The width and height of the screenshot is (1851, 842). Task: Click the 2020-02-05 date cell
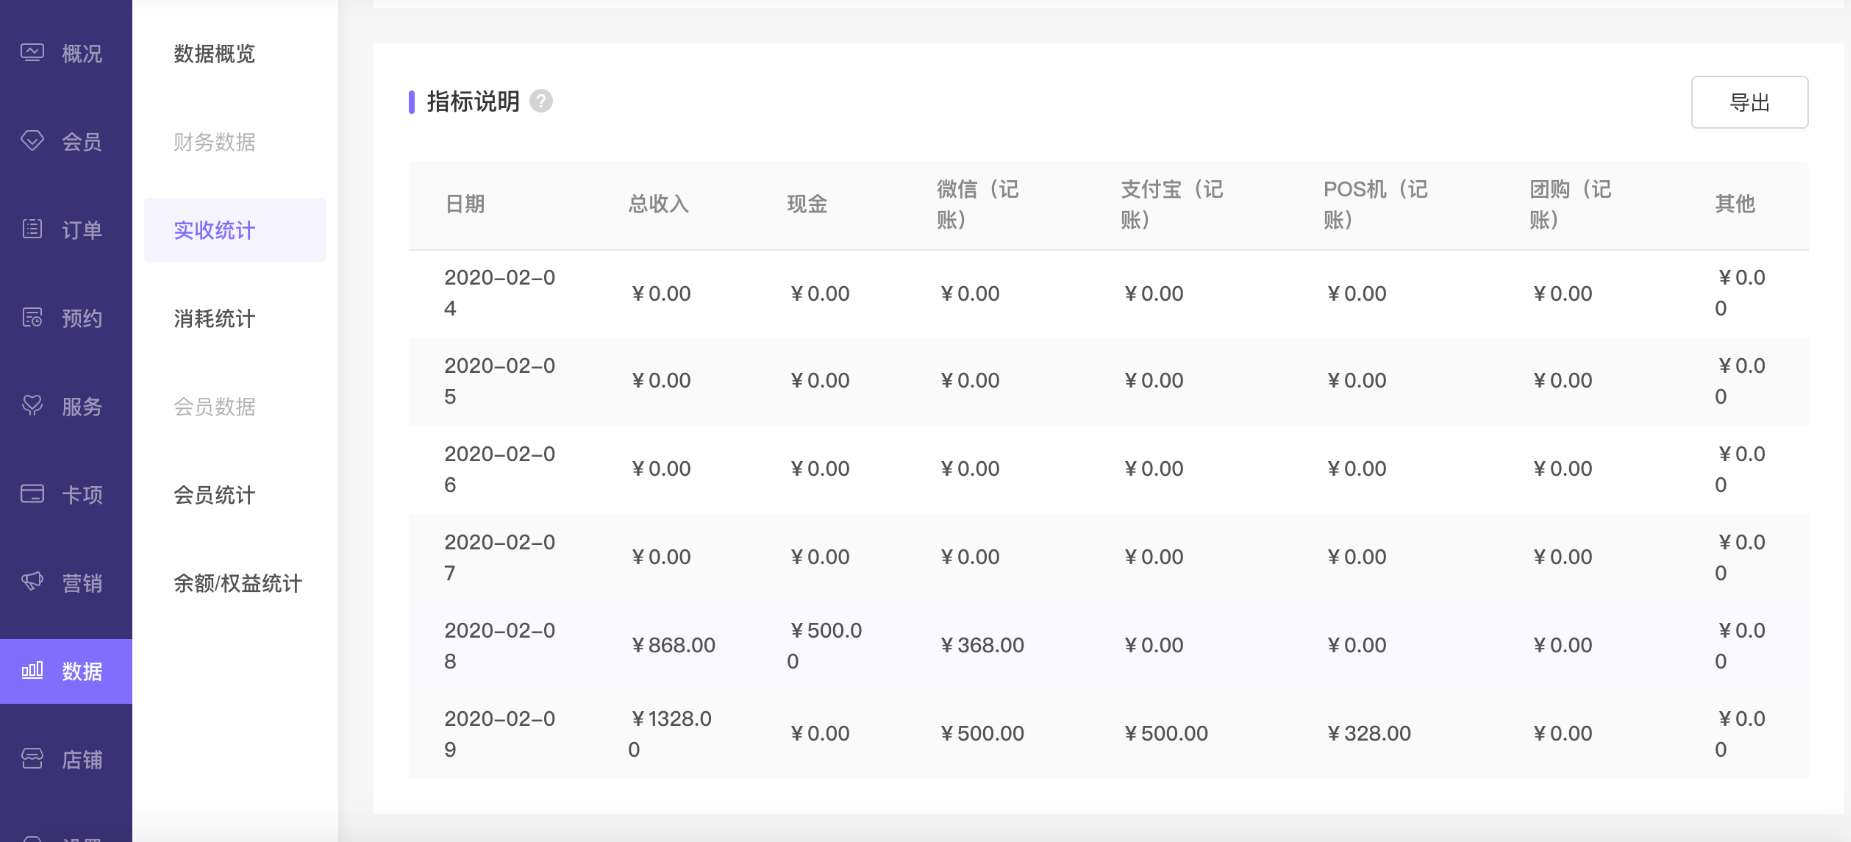[500, 381]
